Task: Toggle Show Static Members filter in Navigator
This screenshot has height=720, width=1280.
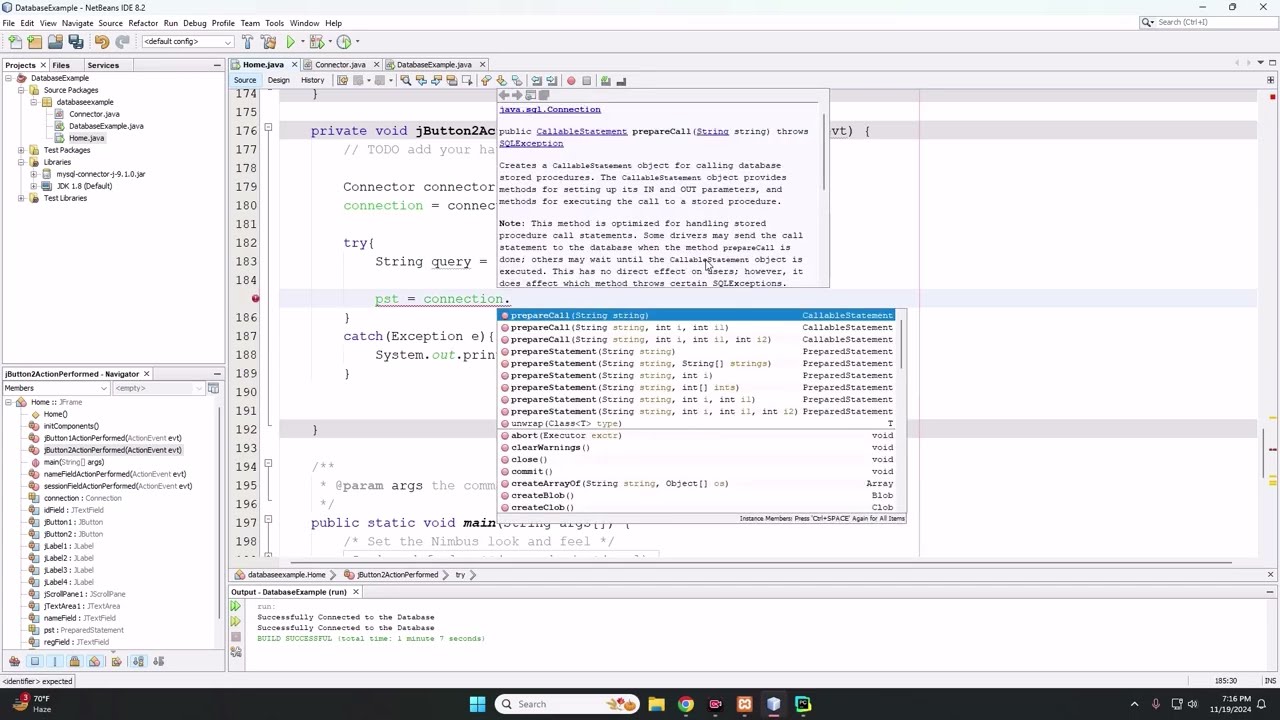Action: (x=55, y=661)
